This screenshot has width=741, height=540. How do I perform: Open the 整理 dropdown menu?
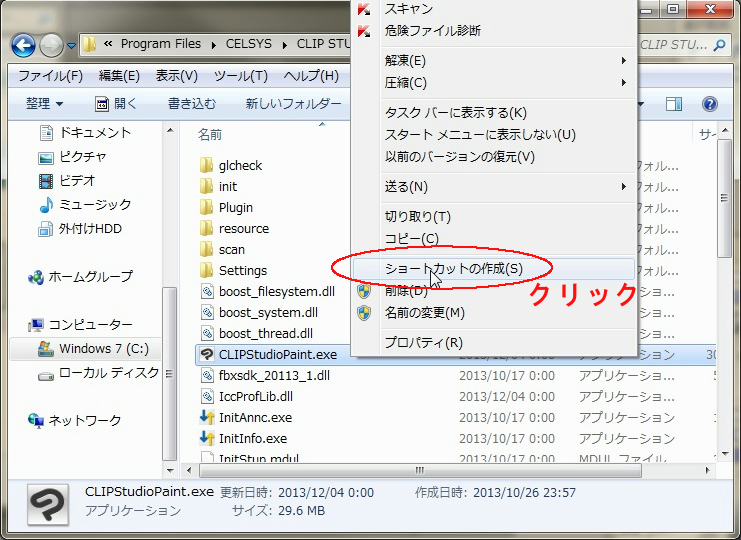click(x=44, y=104)
